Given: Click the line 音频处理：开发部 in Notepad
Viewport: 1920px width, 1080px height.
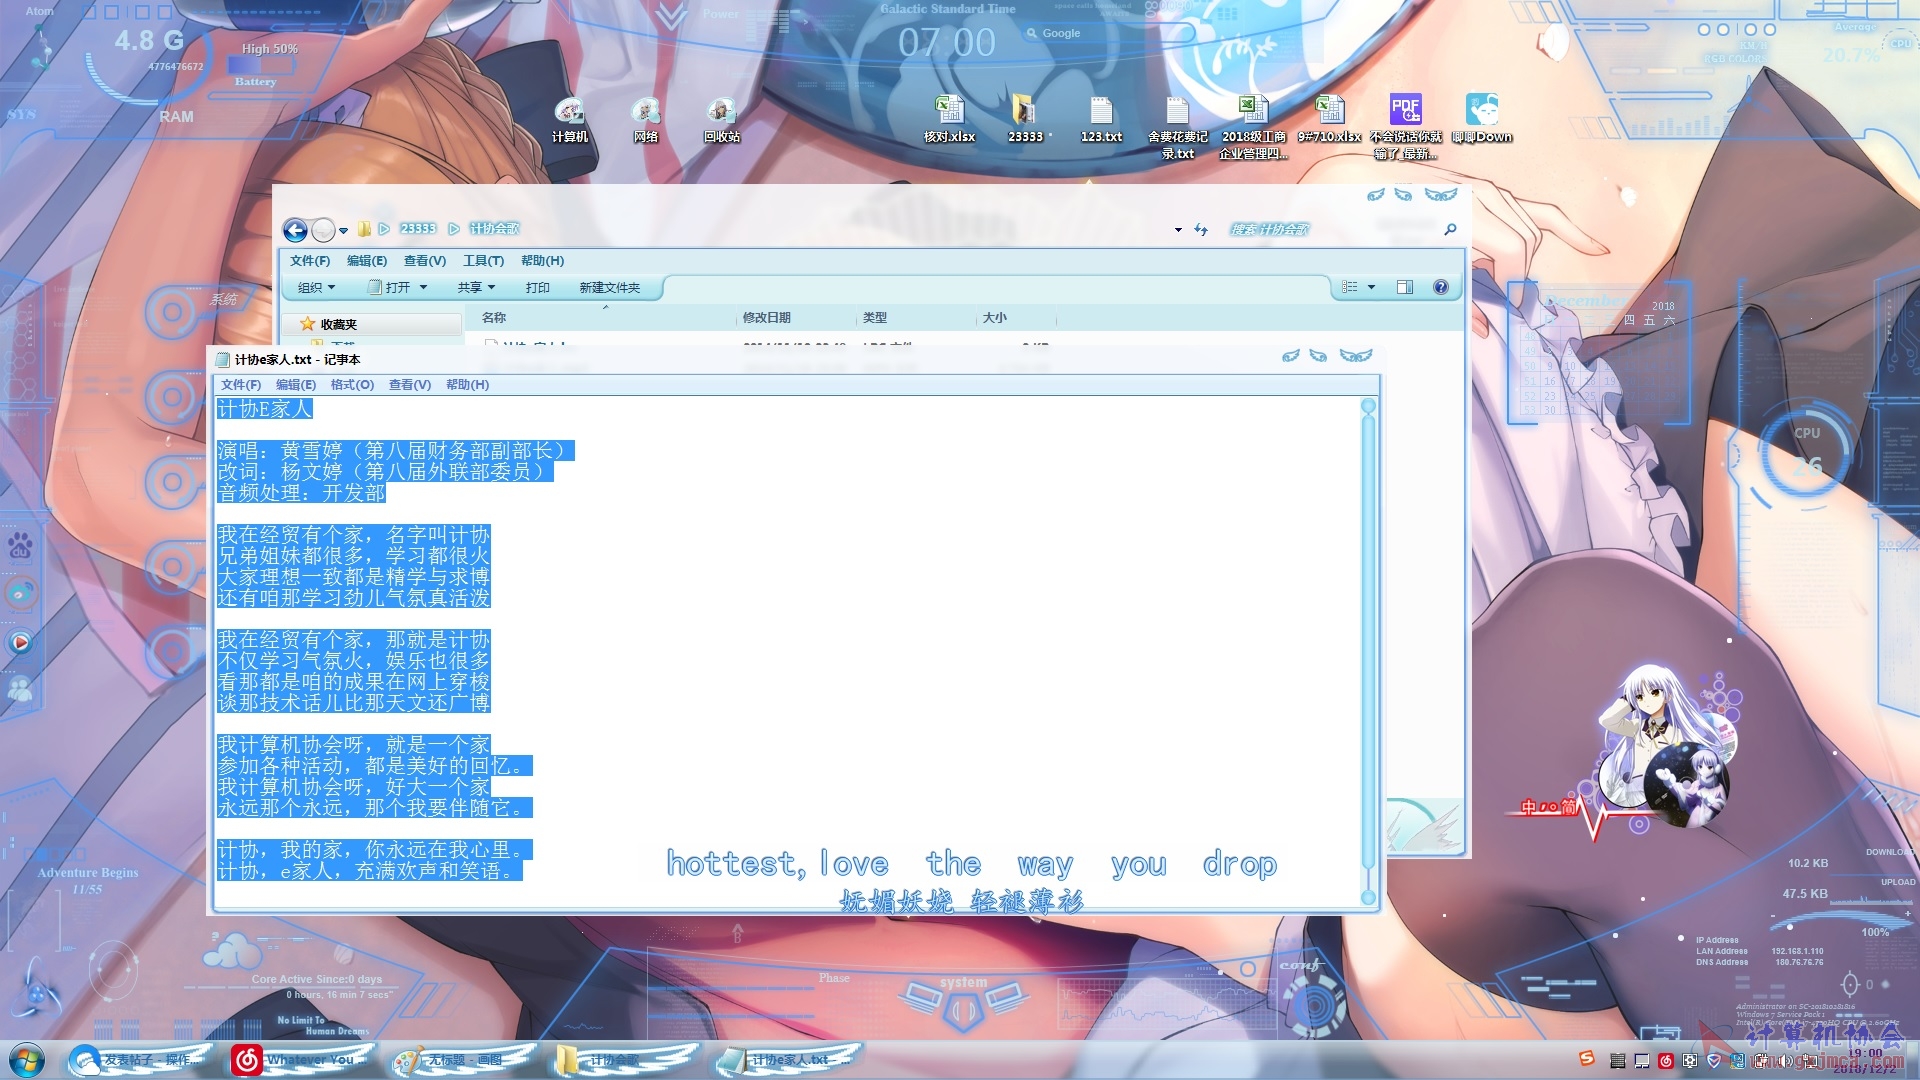Looking at the screenshot, I should [301, 493].
